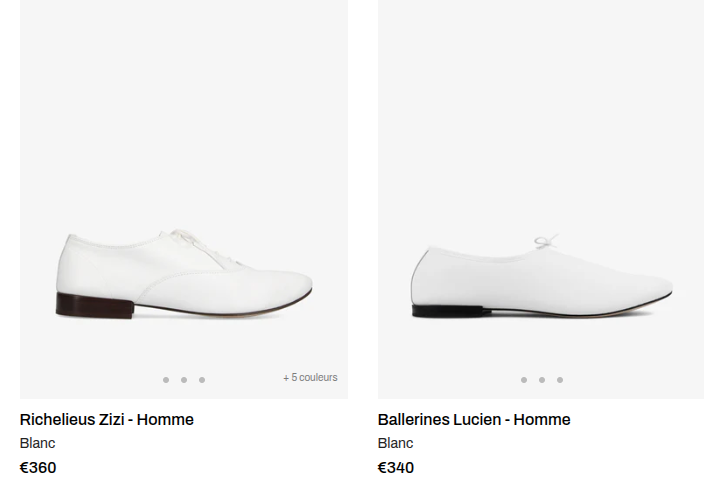Expand the "+ 5 couleurs" color options
The width and height of the screenshot is (704, 481).
tap(310, 378)
